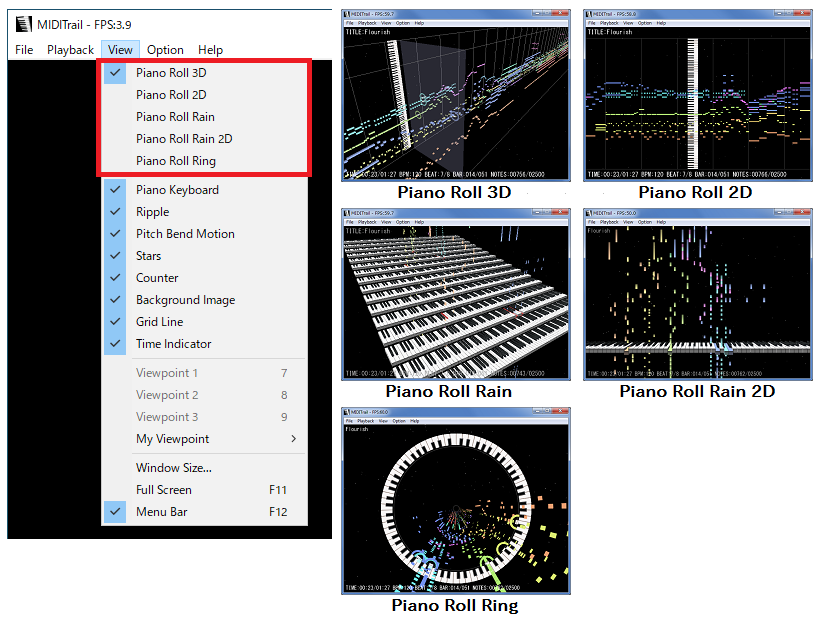820x624 pixels.
Task: Click the 'Piano Roll Rain' caption text
Action: (x=449, y=391)
